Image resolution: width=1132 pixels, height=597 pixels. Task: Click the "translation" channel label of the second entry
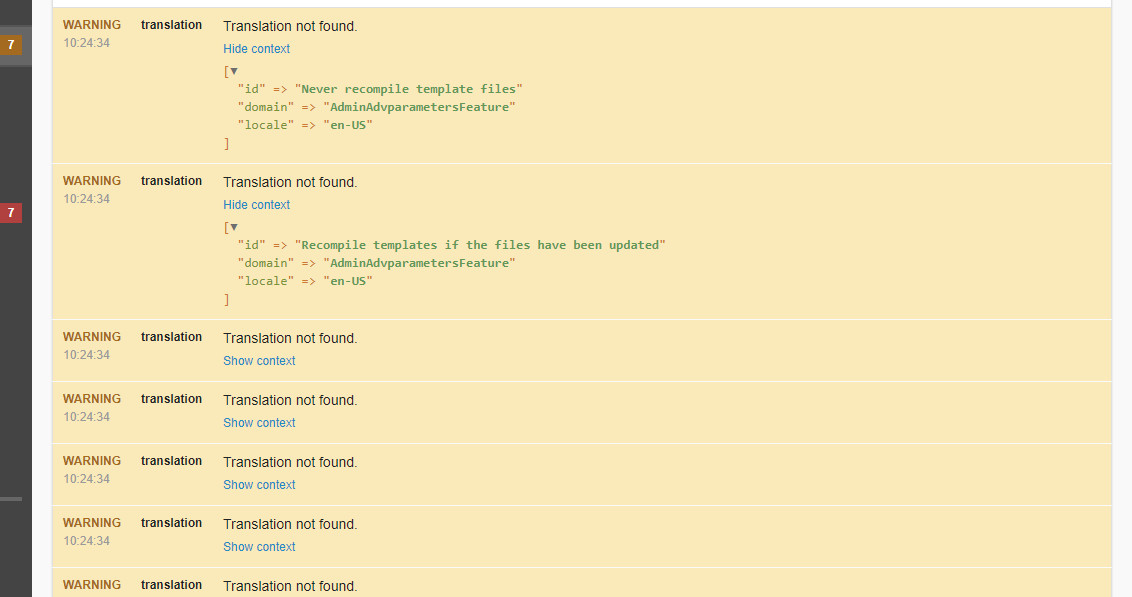171,181
